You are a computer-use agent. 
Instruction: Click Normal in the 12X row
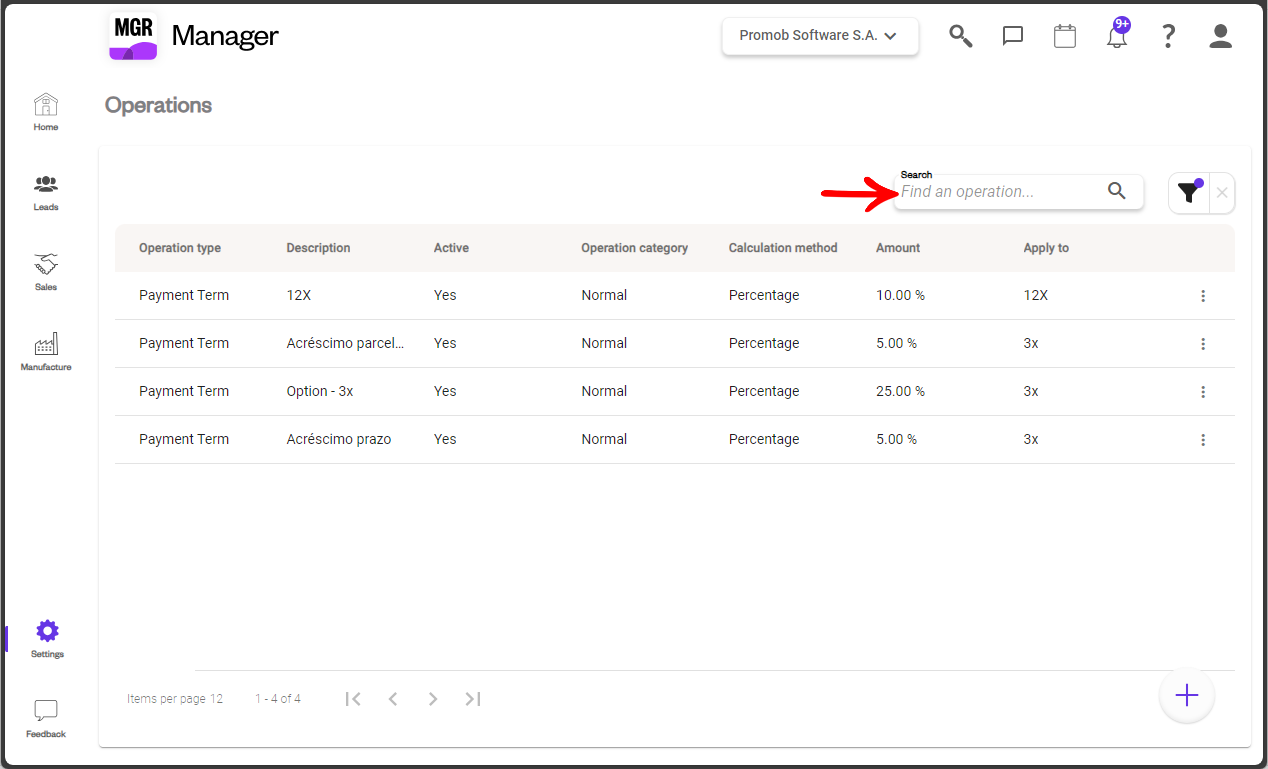(604, 296)
